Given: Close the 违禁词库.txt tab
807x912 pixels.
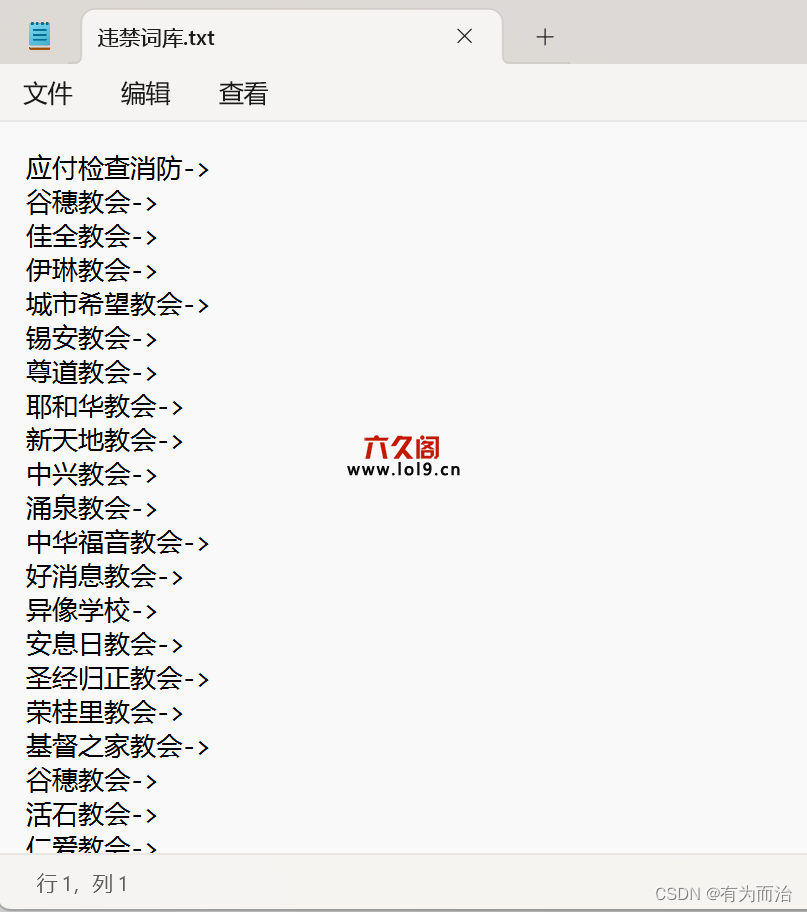Looking at the screenshot, I should coord(464,37).
